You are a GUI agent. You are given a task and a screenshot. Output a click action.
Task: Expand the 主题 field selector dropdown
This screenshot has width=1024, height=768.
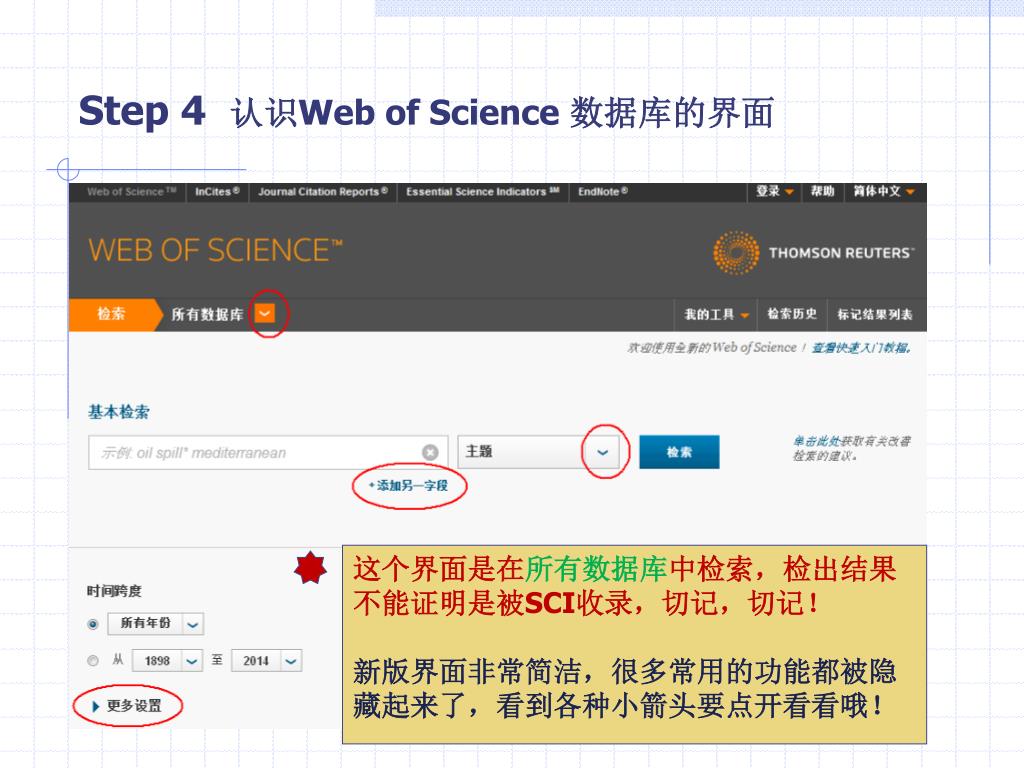pos(603,452)
